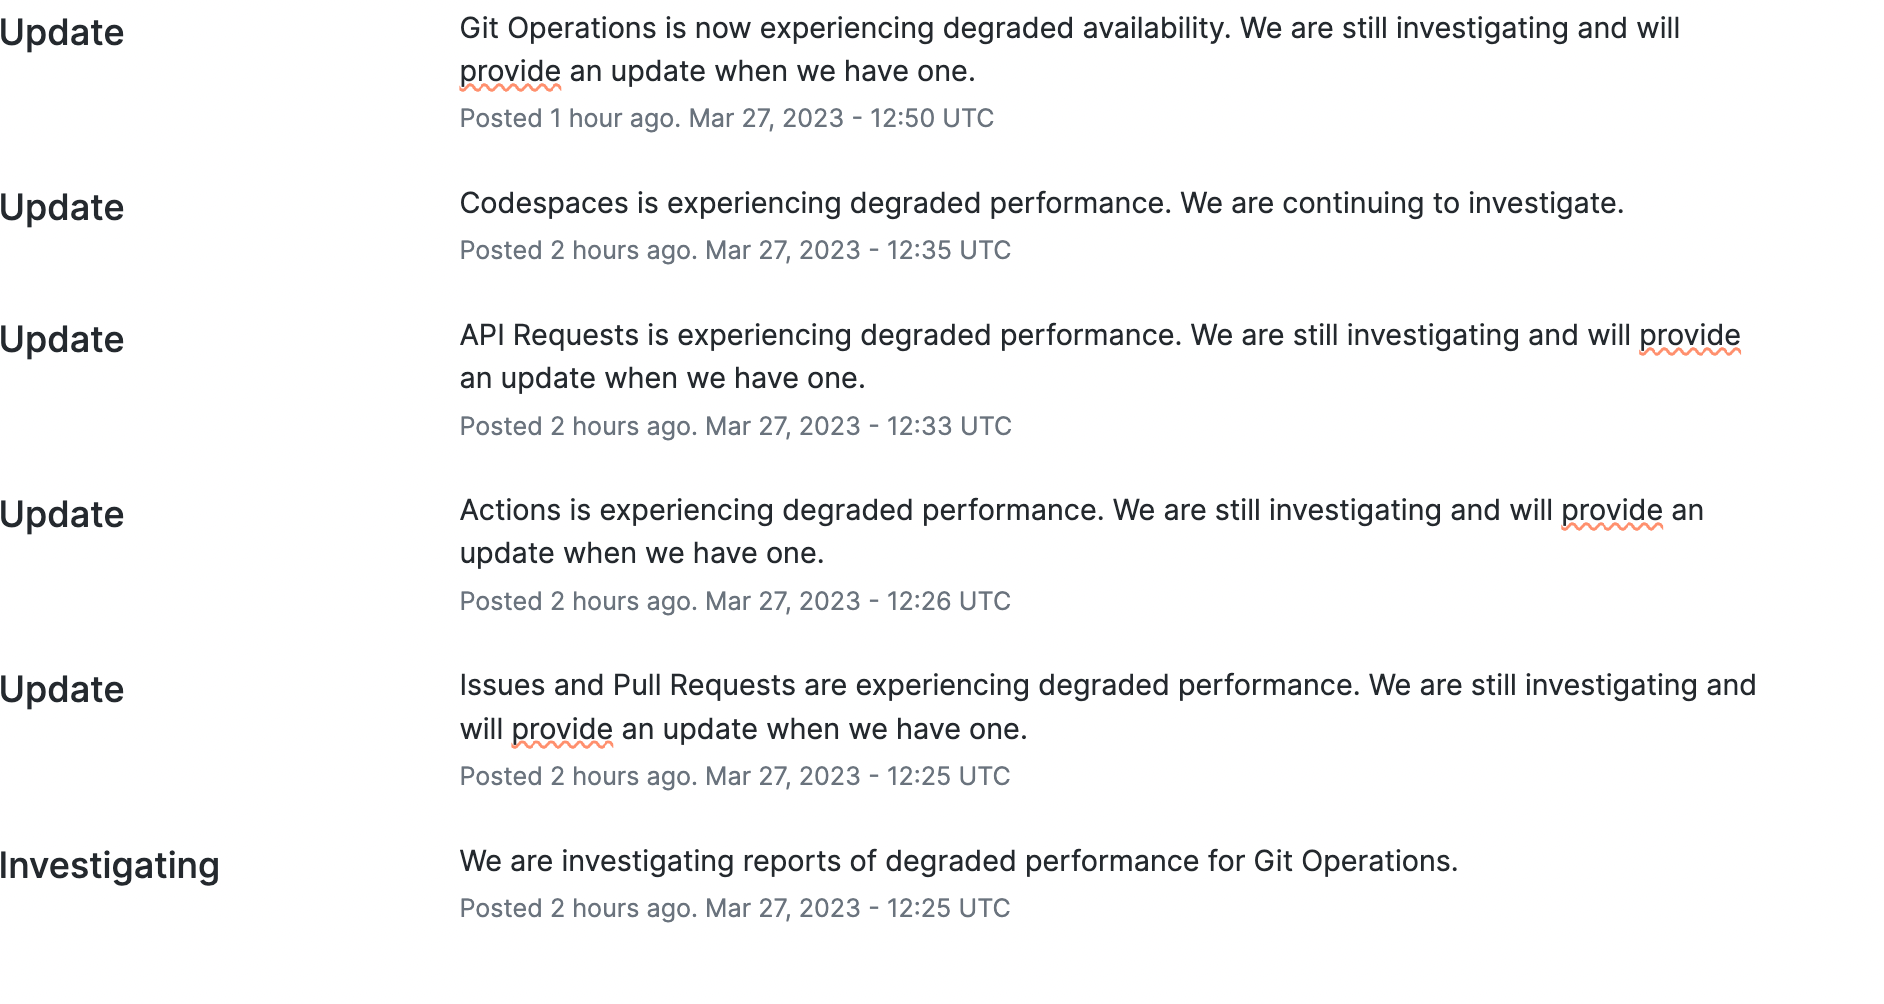Select the investigating reports for Git Operations text
The height and width of the screenshot is (1004, 1884).
point(959,861)
